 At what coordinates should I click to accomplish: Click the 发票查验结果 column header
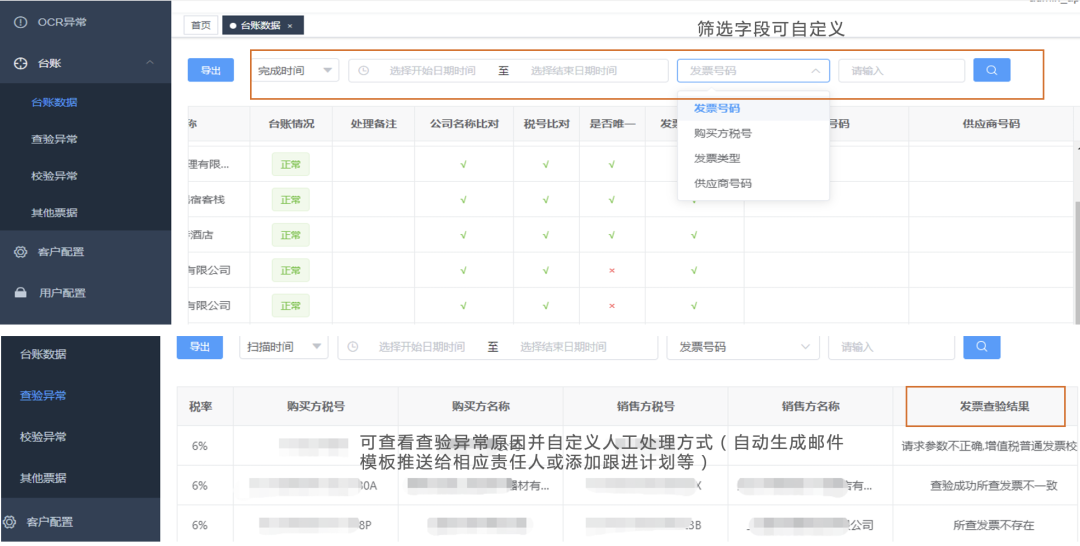pyautogui.click(x=985, y=407)
